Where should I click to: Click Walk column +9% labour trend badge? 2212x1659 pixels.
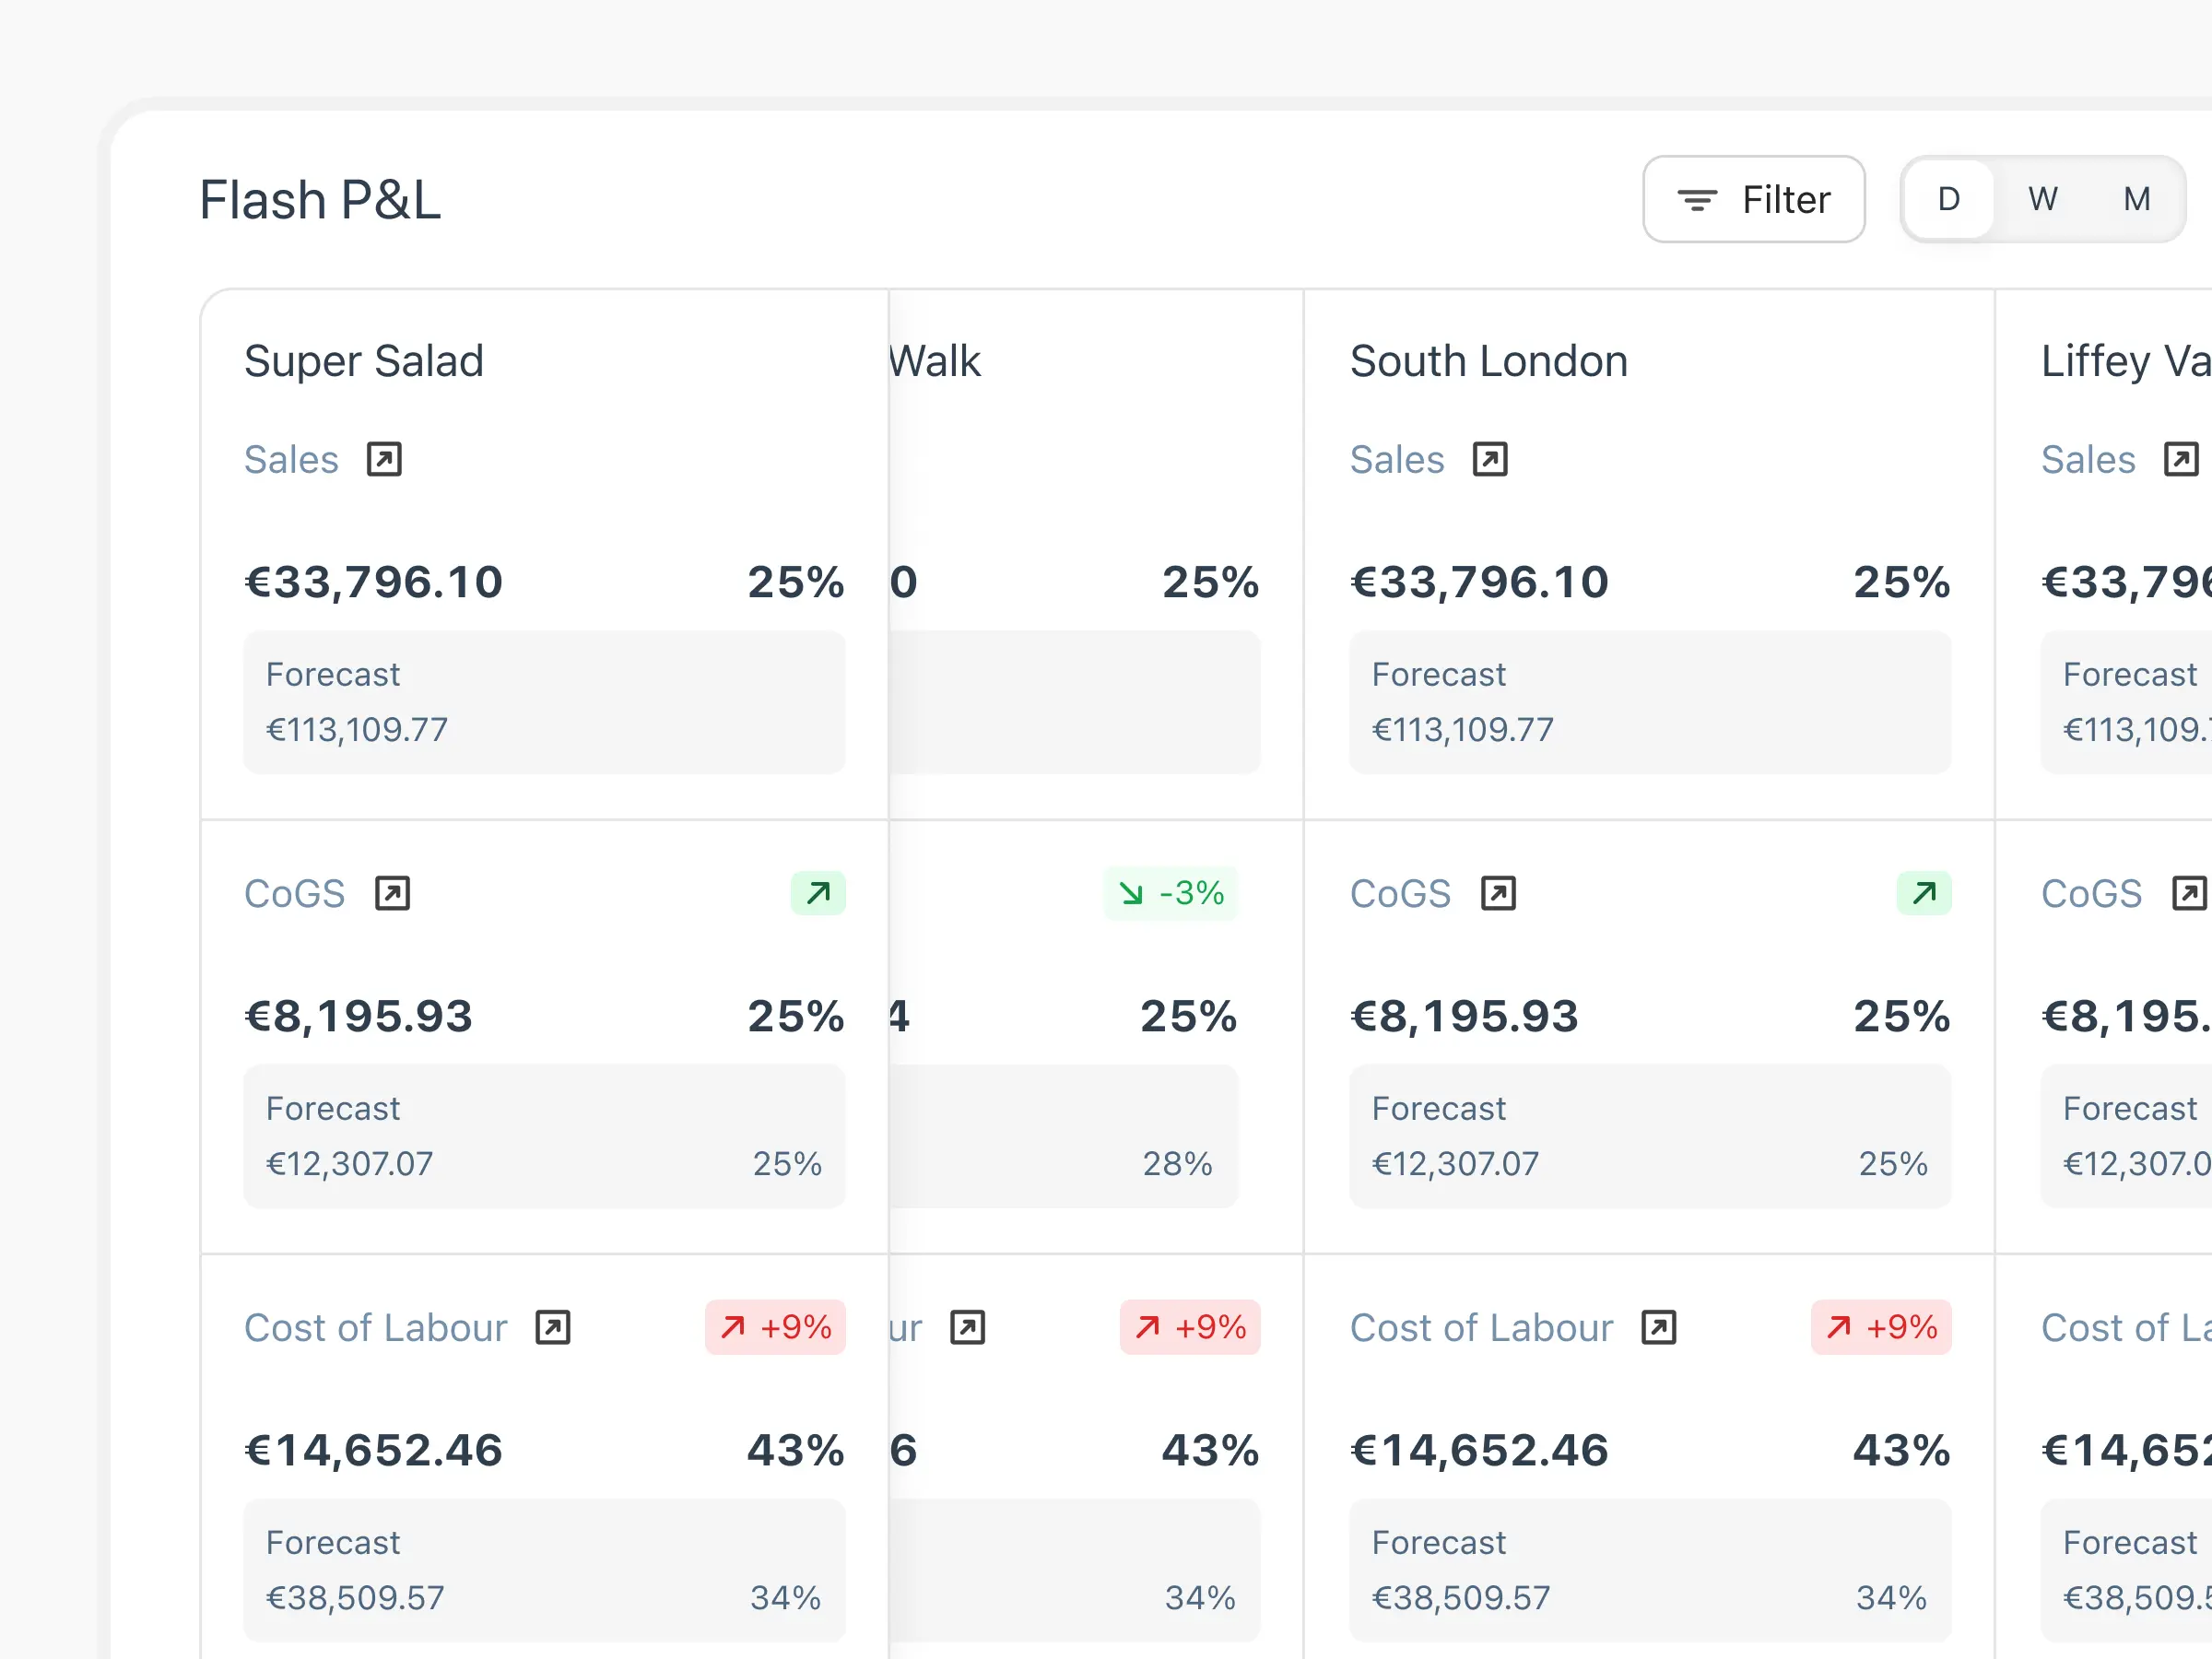pyautogui.click(x=1190, y=1327)
